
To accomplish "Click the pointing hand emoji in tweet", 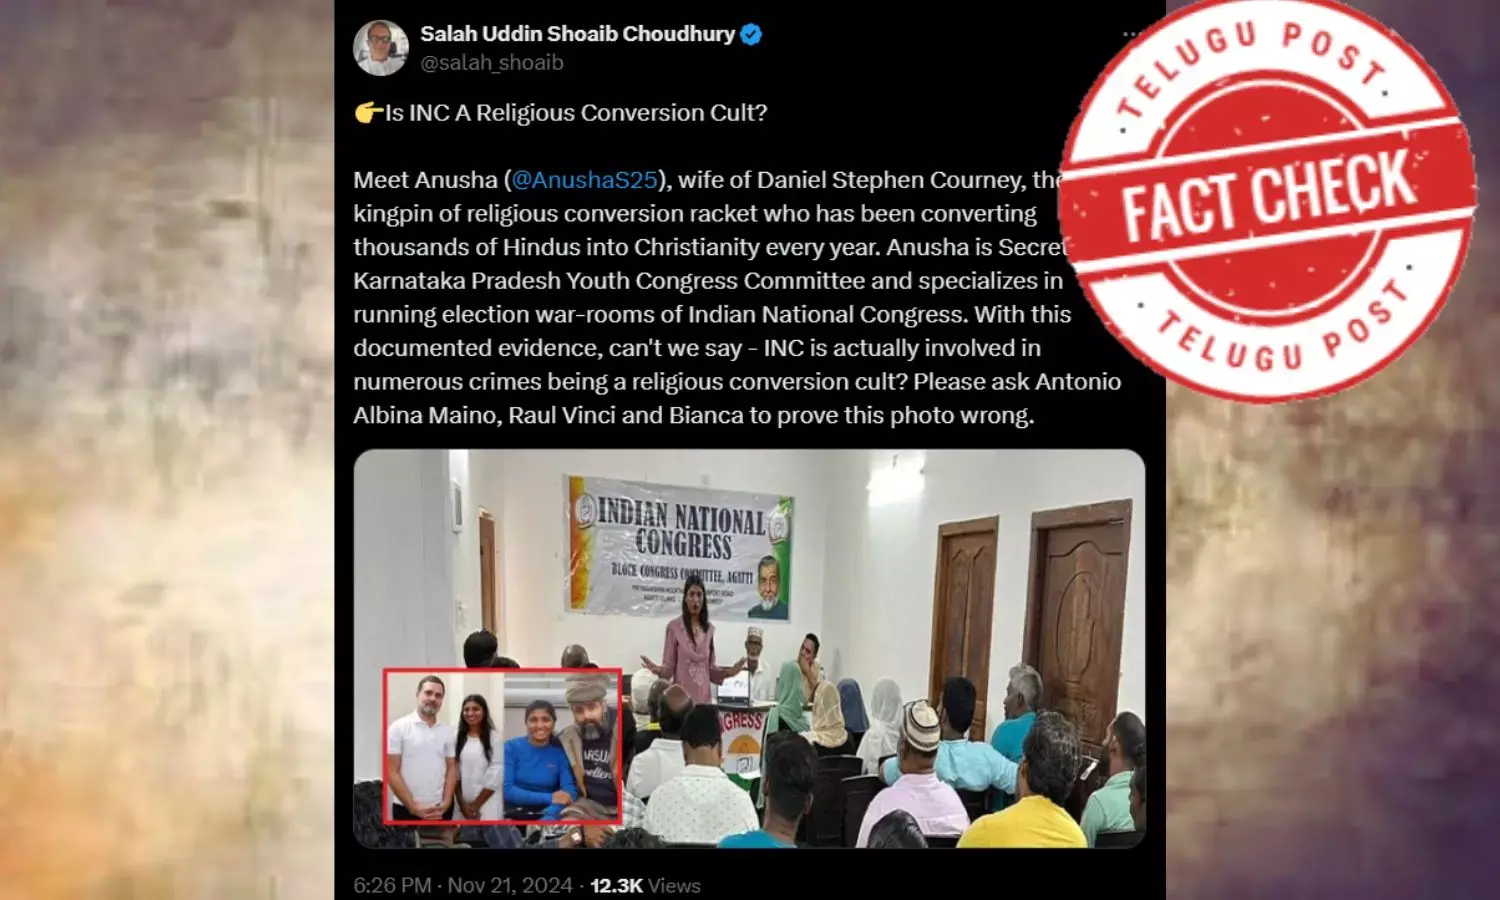I will (x=368, y=113).
